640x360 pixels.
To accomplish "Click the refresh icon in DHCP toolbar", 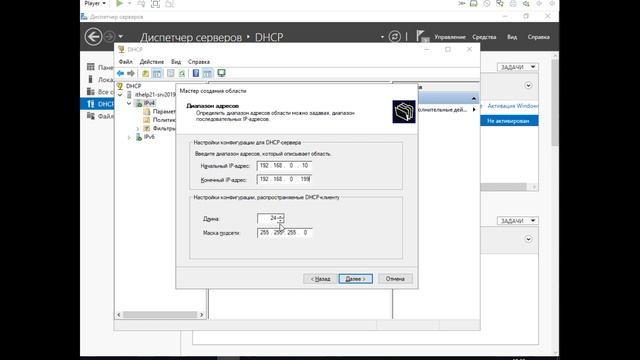I will click(182, 73).
